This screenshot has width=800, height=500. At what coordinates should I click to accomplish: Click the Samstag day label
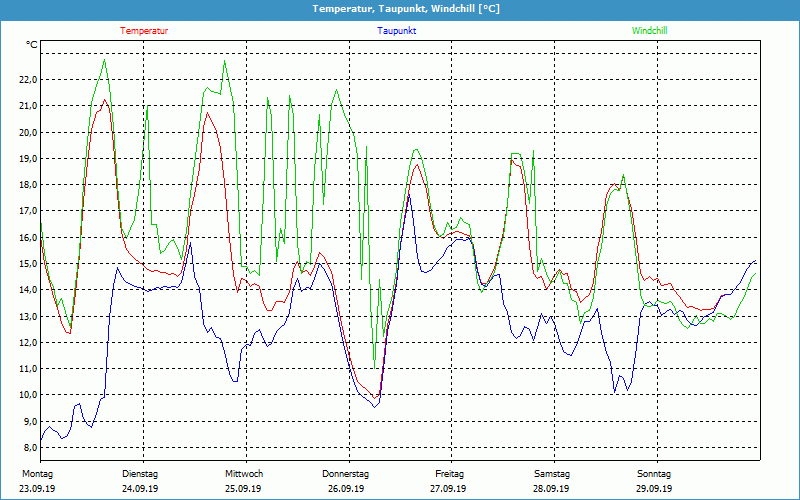tap(552, 474)
